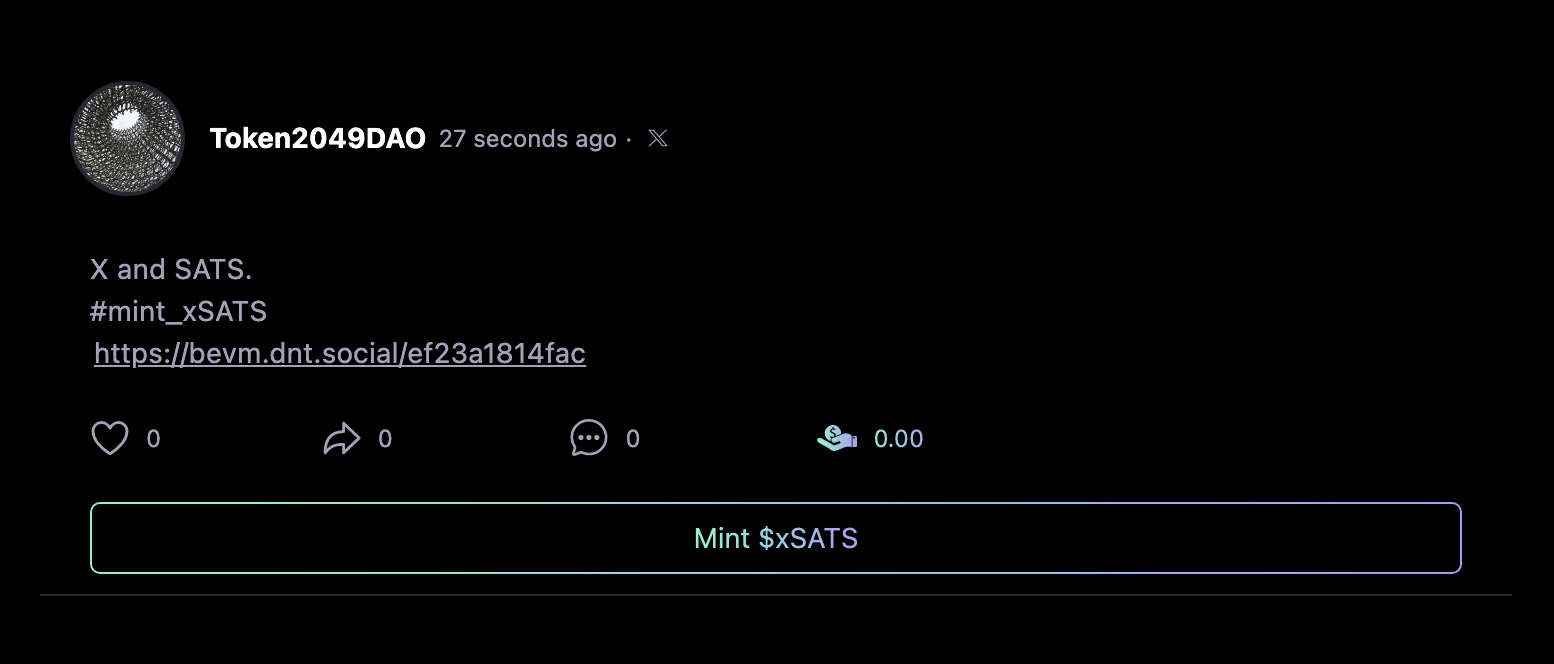Click the Token2049DAO username

click(318, 138)
